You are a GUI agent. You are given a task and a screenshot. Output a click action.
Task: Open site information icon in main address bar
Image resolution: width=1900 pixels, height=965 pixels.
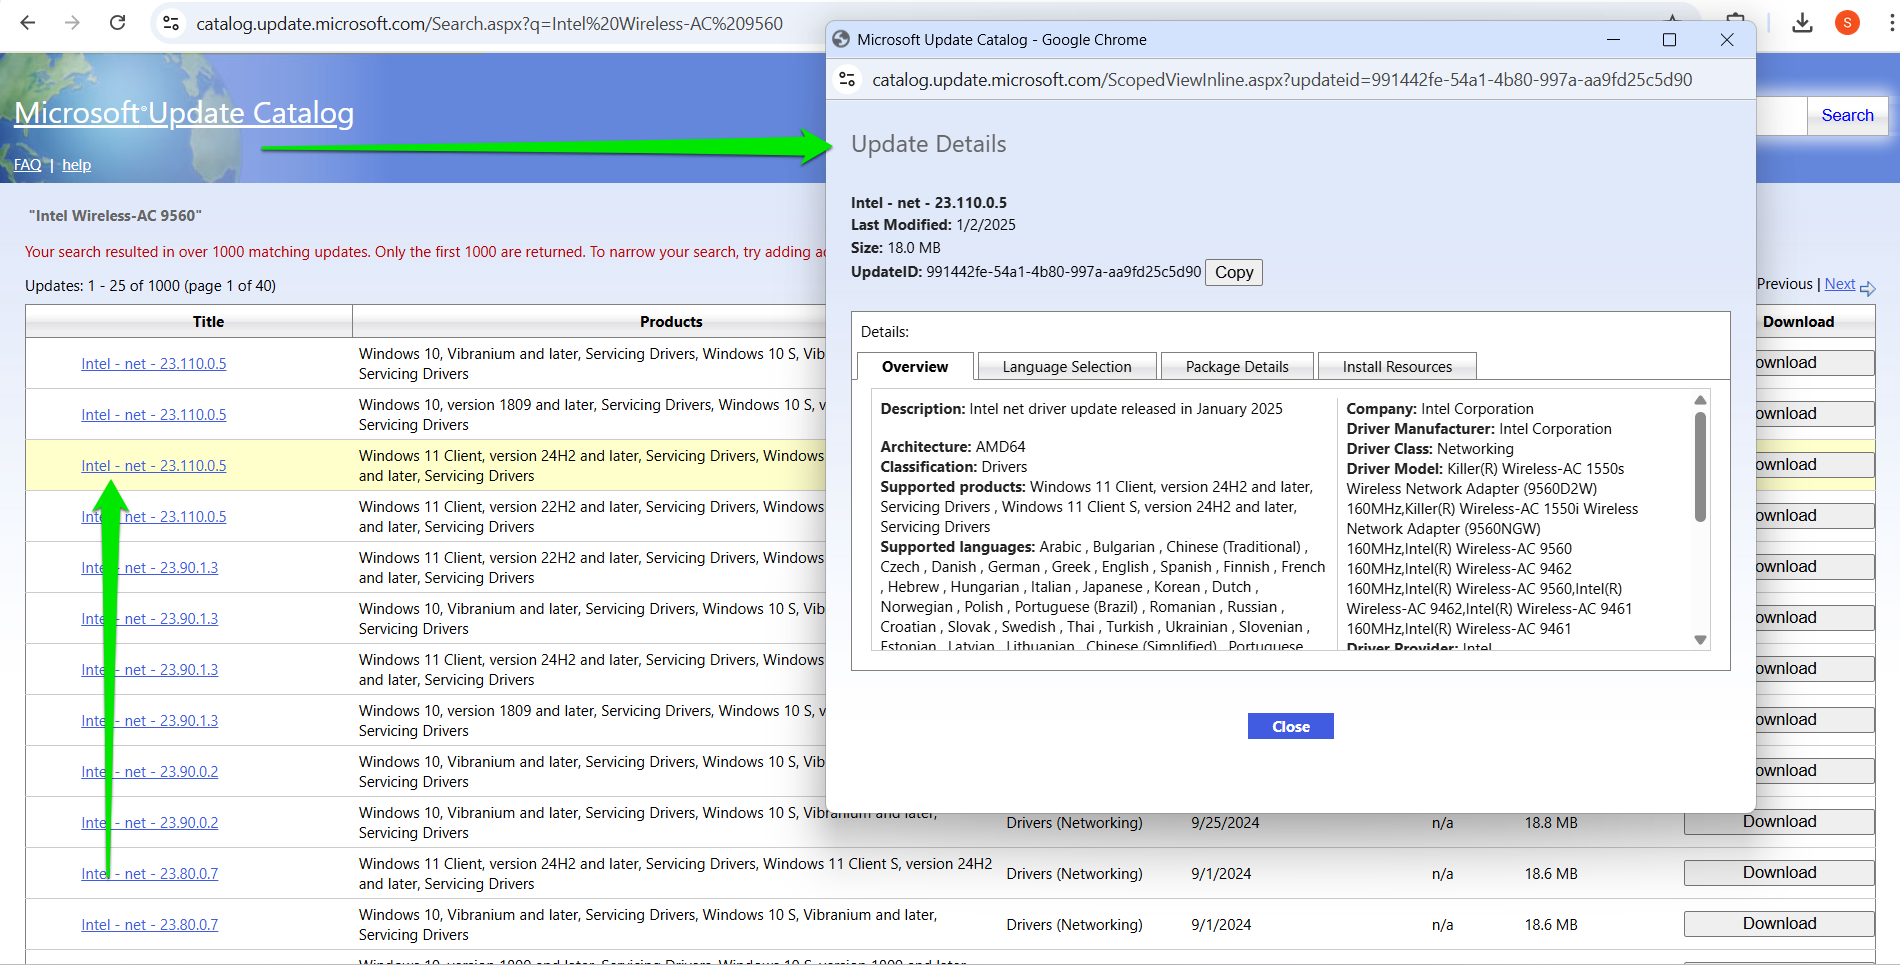pyautogui.click(x=171, y=23)
